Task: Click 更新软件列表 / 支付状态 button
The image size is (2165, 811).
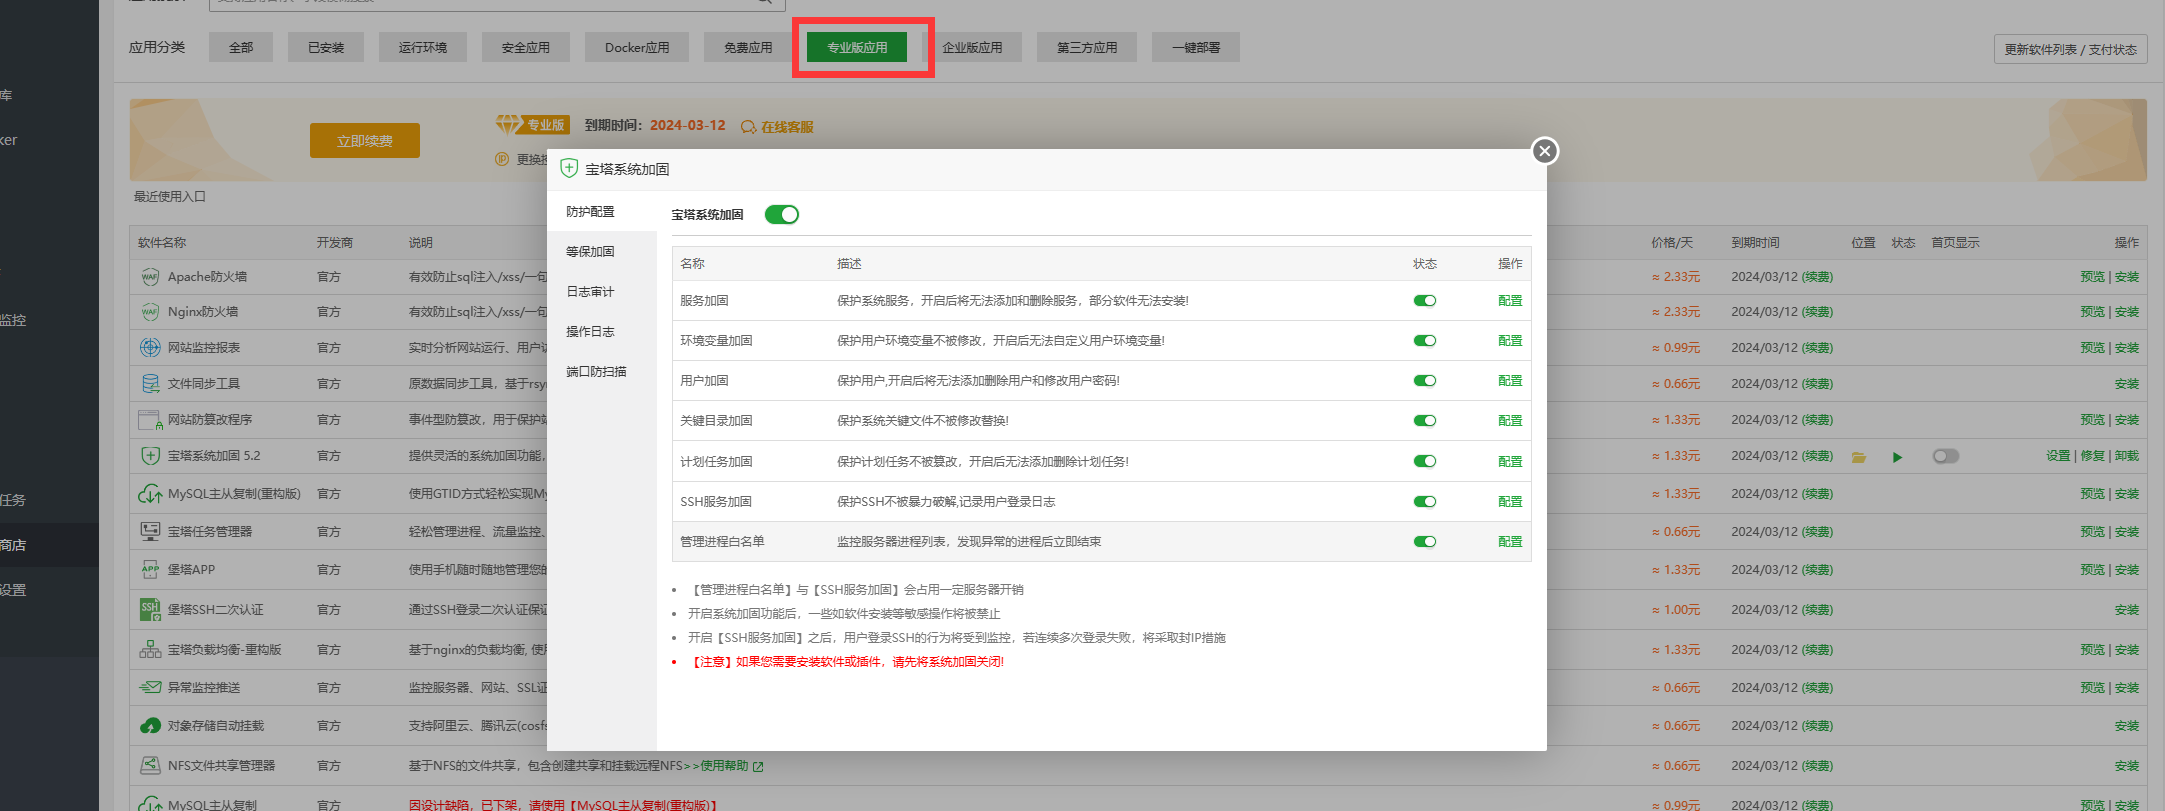Action: (x=2070, y=49)
